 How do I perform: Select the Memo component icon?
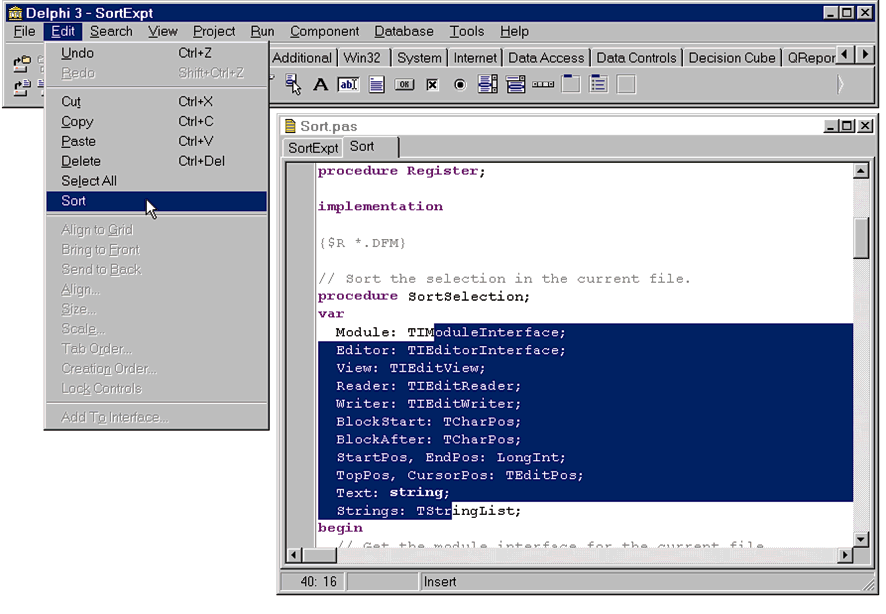click(377, 85)
